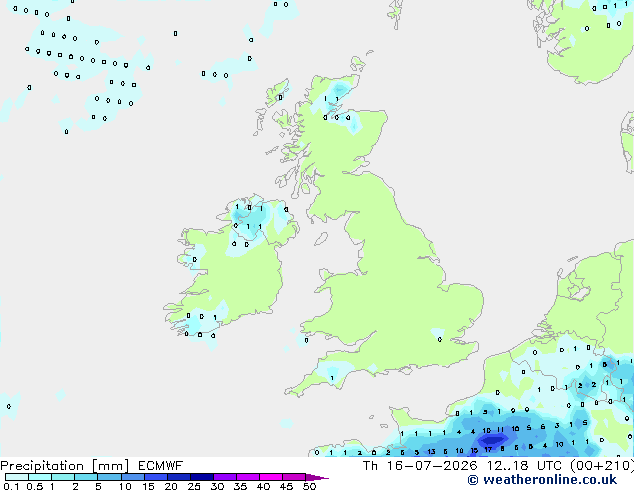Choose the 30–35 mm purple legend swatch
This screenshot has width=634, height=490.
[x=224, y=477]
